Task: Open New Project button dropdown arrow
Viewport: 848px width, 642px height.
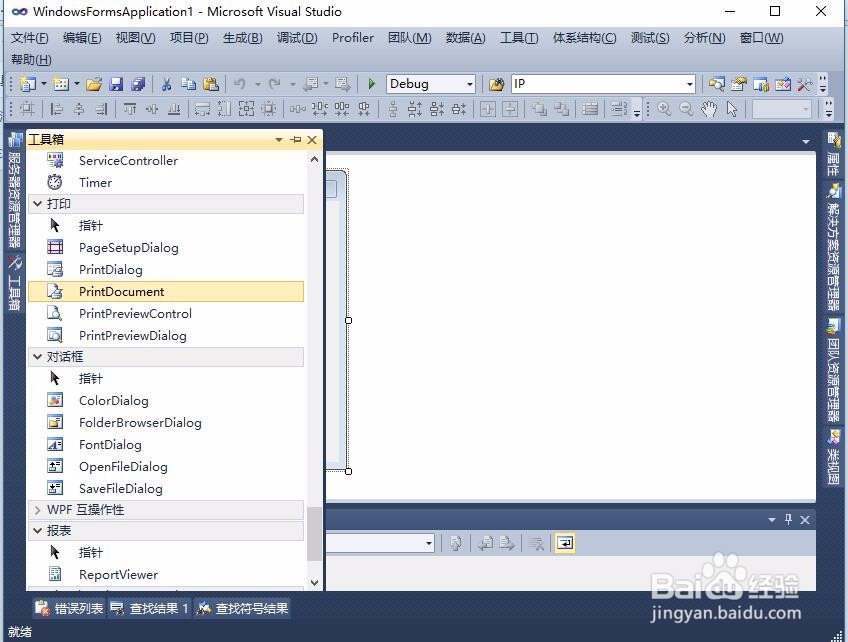Action: pyautogui.click(x=44, y=84)
